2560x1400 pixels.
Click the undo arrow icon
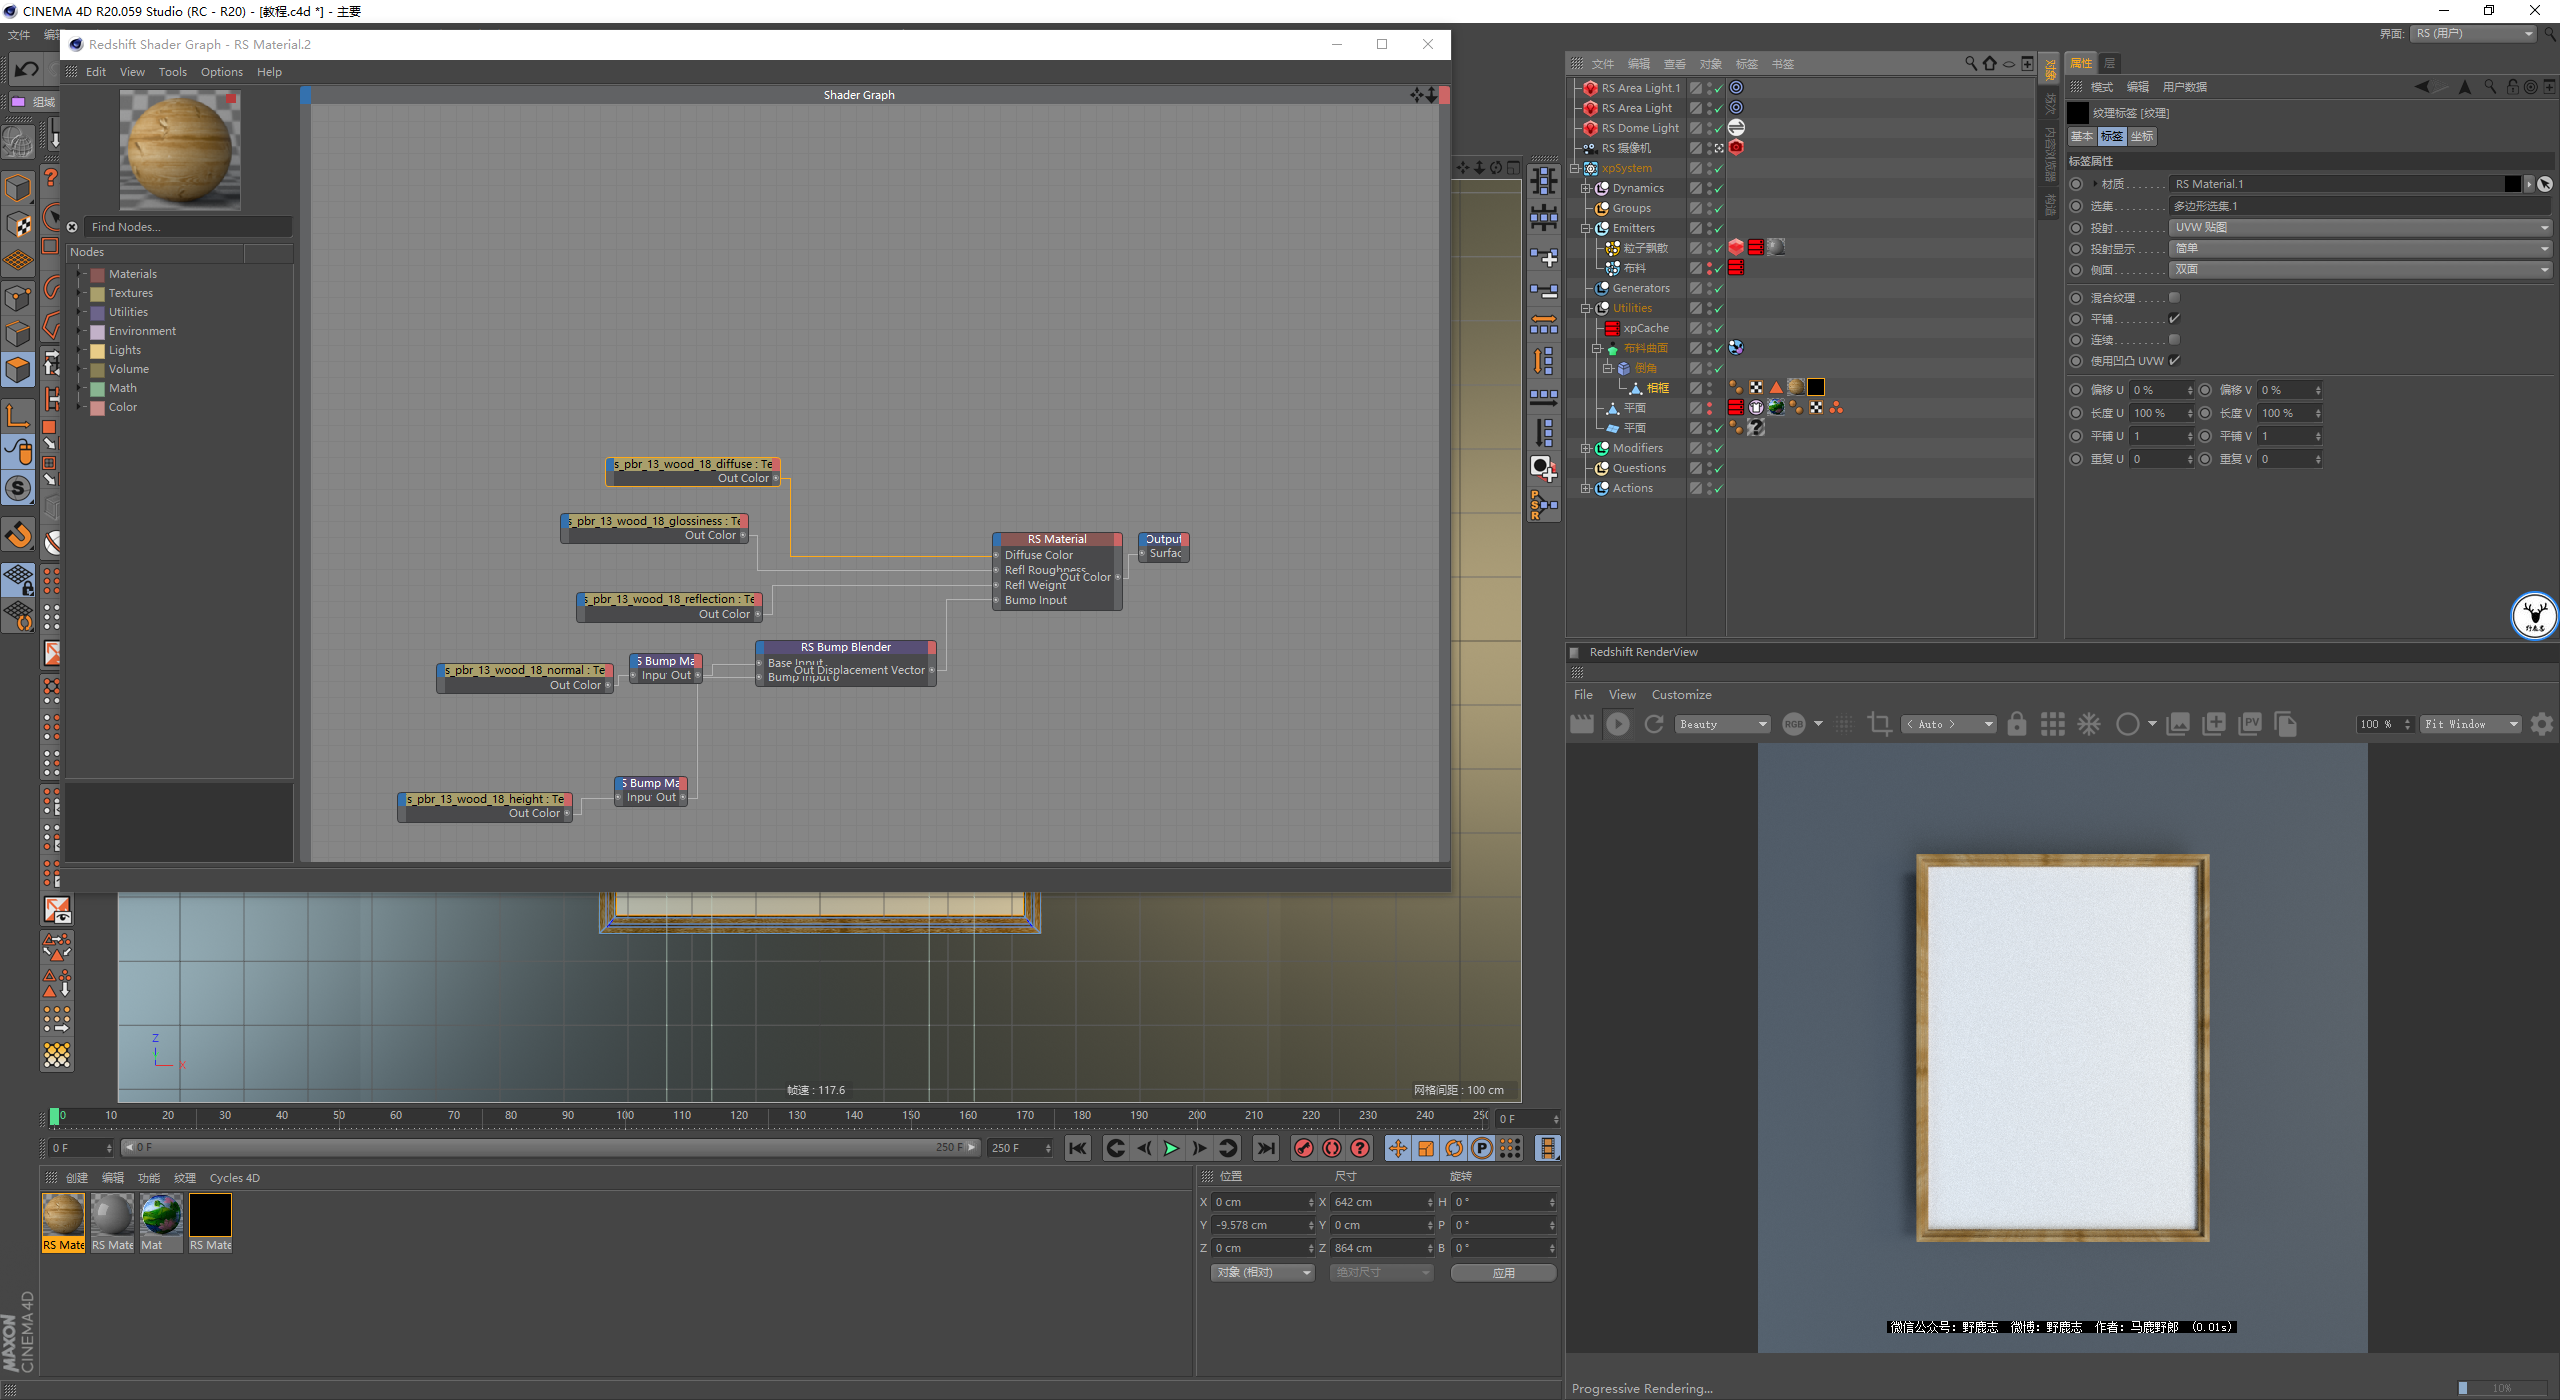click(27, 69)
